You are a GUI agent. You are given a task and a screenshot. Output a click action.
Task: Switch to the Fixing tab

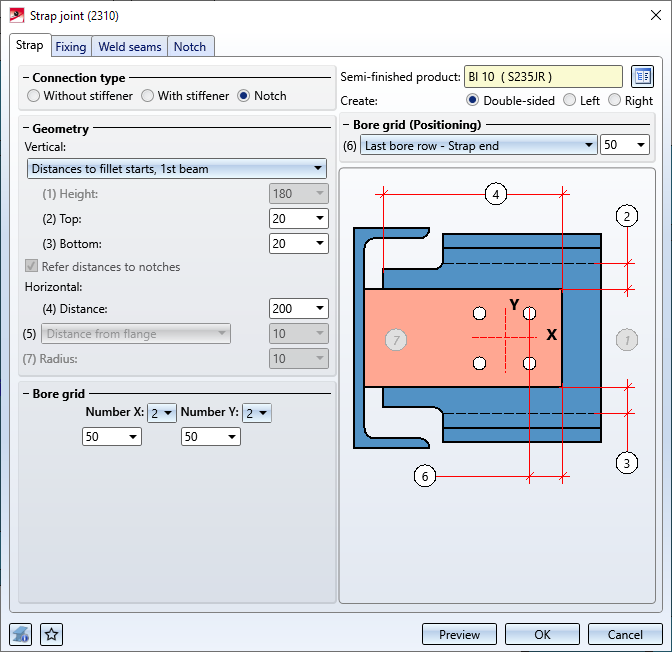tap(71, 46)
